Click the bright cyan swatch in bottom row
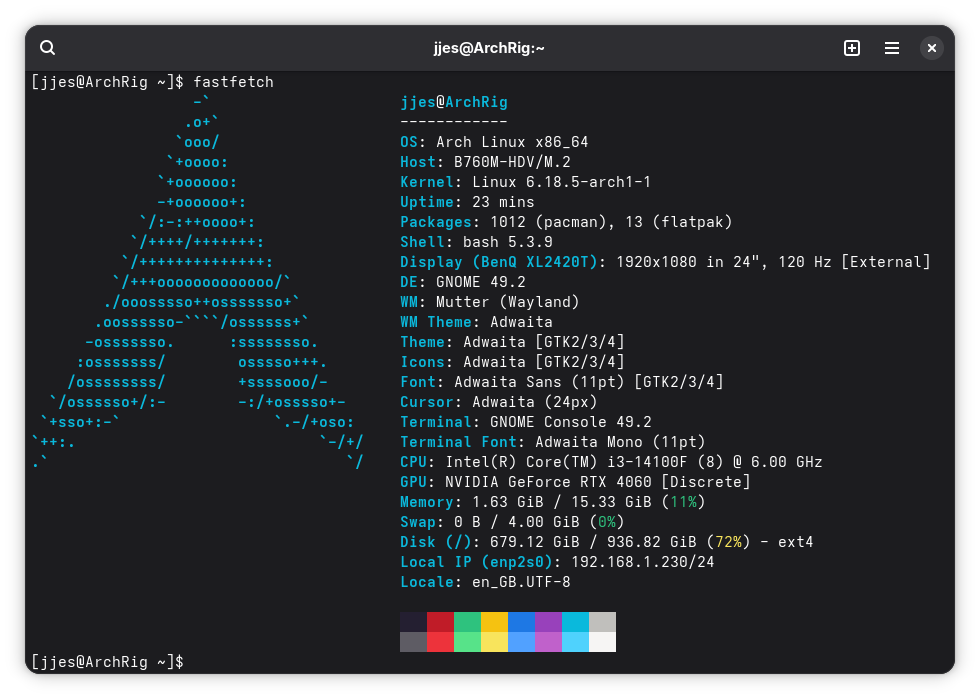 (575, 642)
